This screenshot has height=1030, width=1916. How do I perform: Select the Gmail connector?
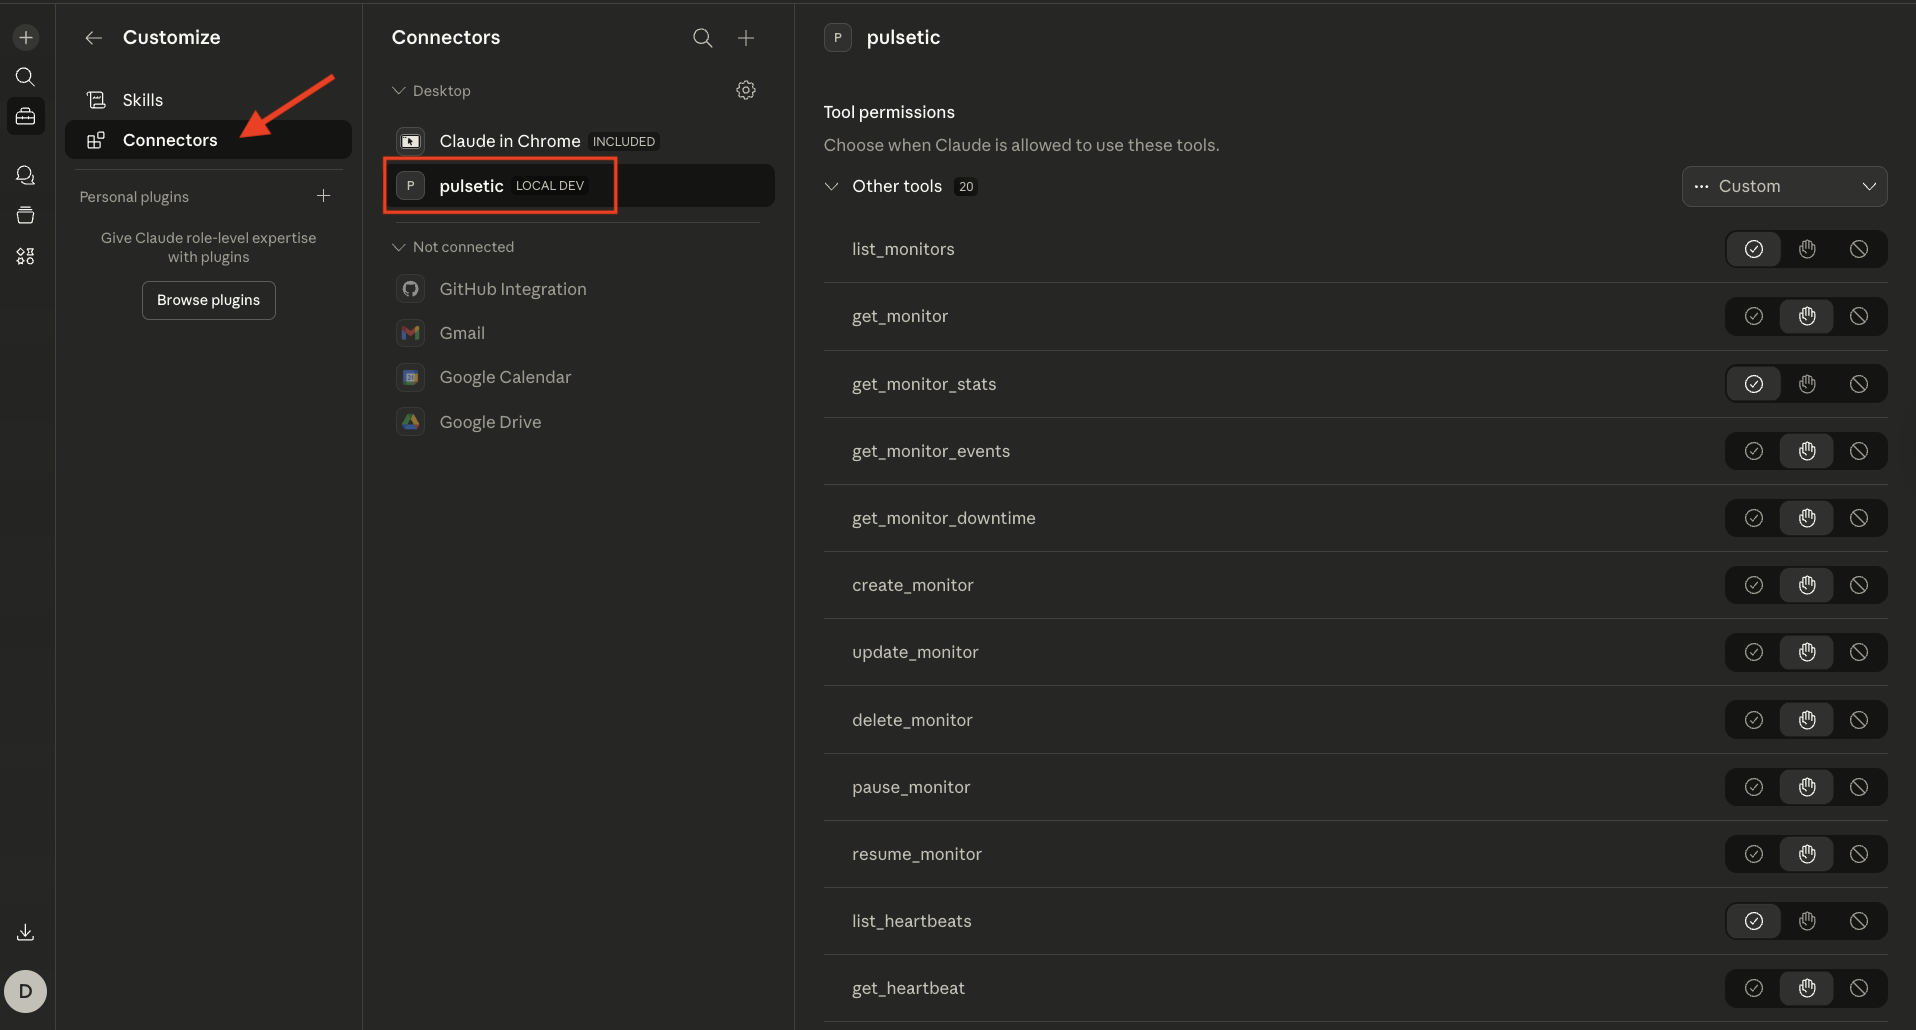click(x=579, y=333)
